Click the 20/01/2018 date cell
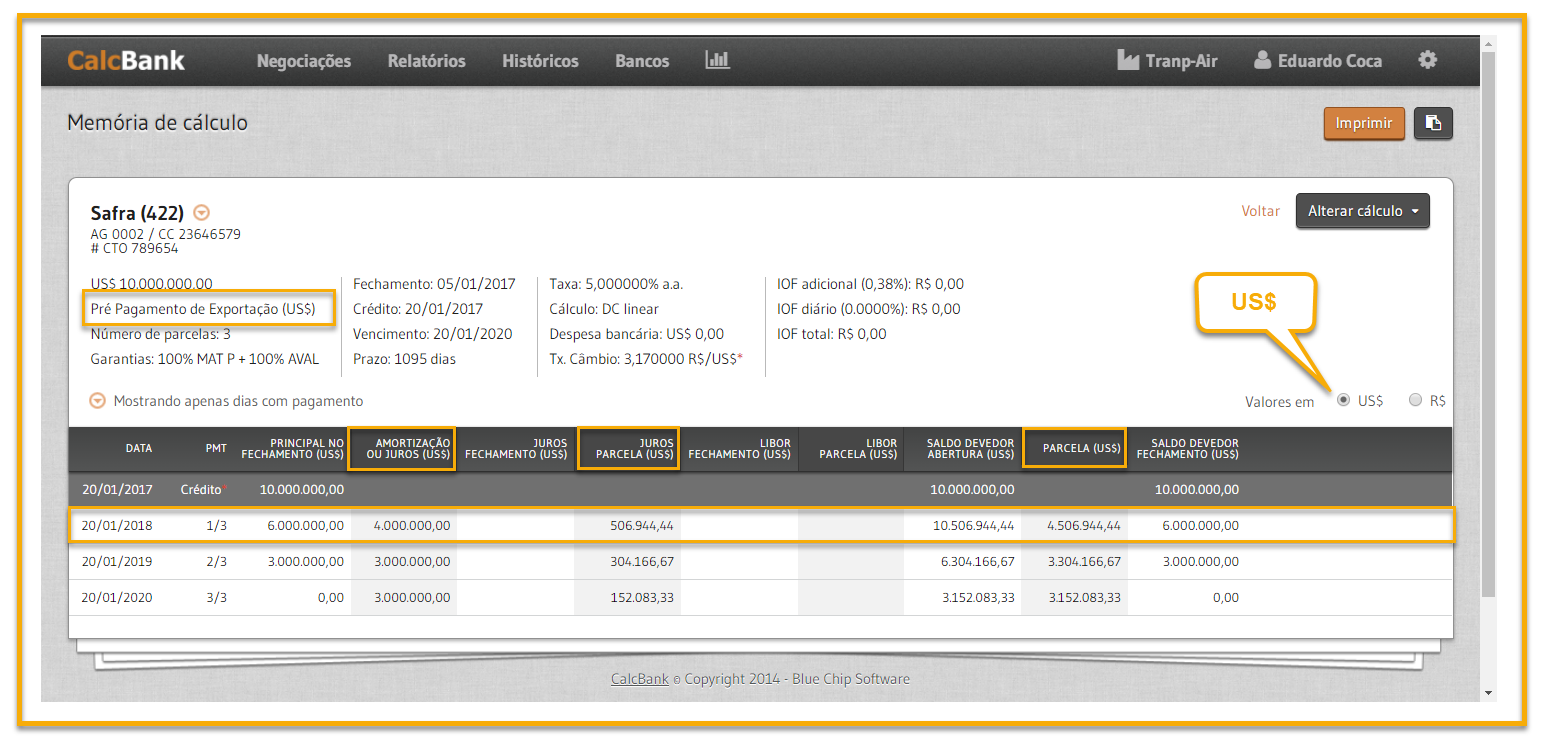This screenshot has height=742, width=1542. pyautogui.click(x=117, y=525)
